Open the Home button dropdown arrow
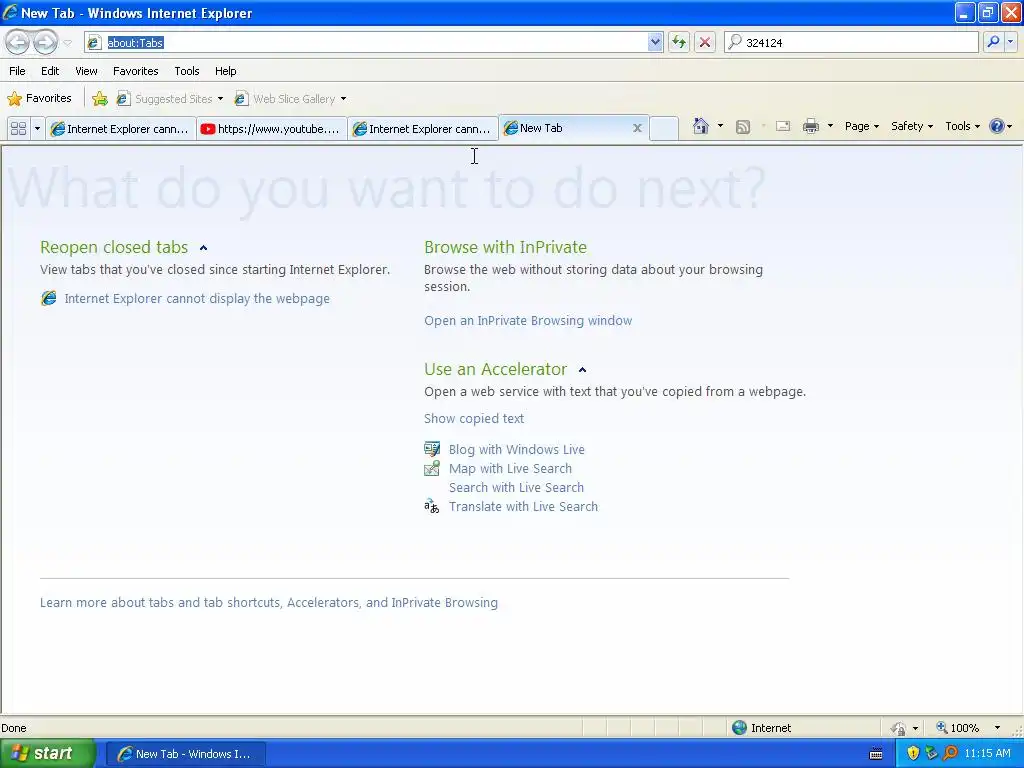The height and width of the screenshot is (768, 1024). point(720,126)
